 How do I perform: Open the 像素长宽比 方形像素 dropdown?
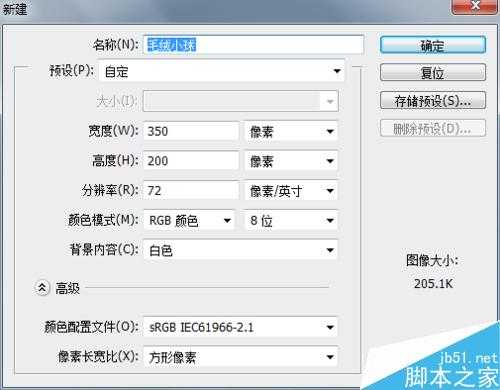click(240, 357)
